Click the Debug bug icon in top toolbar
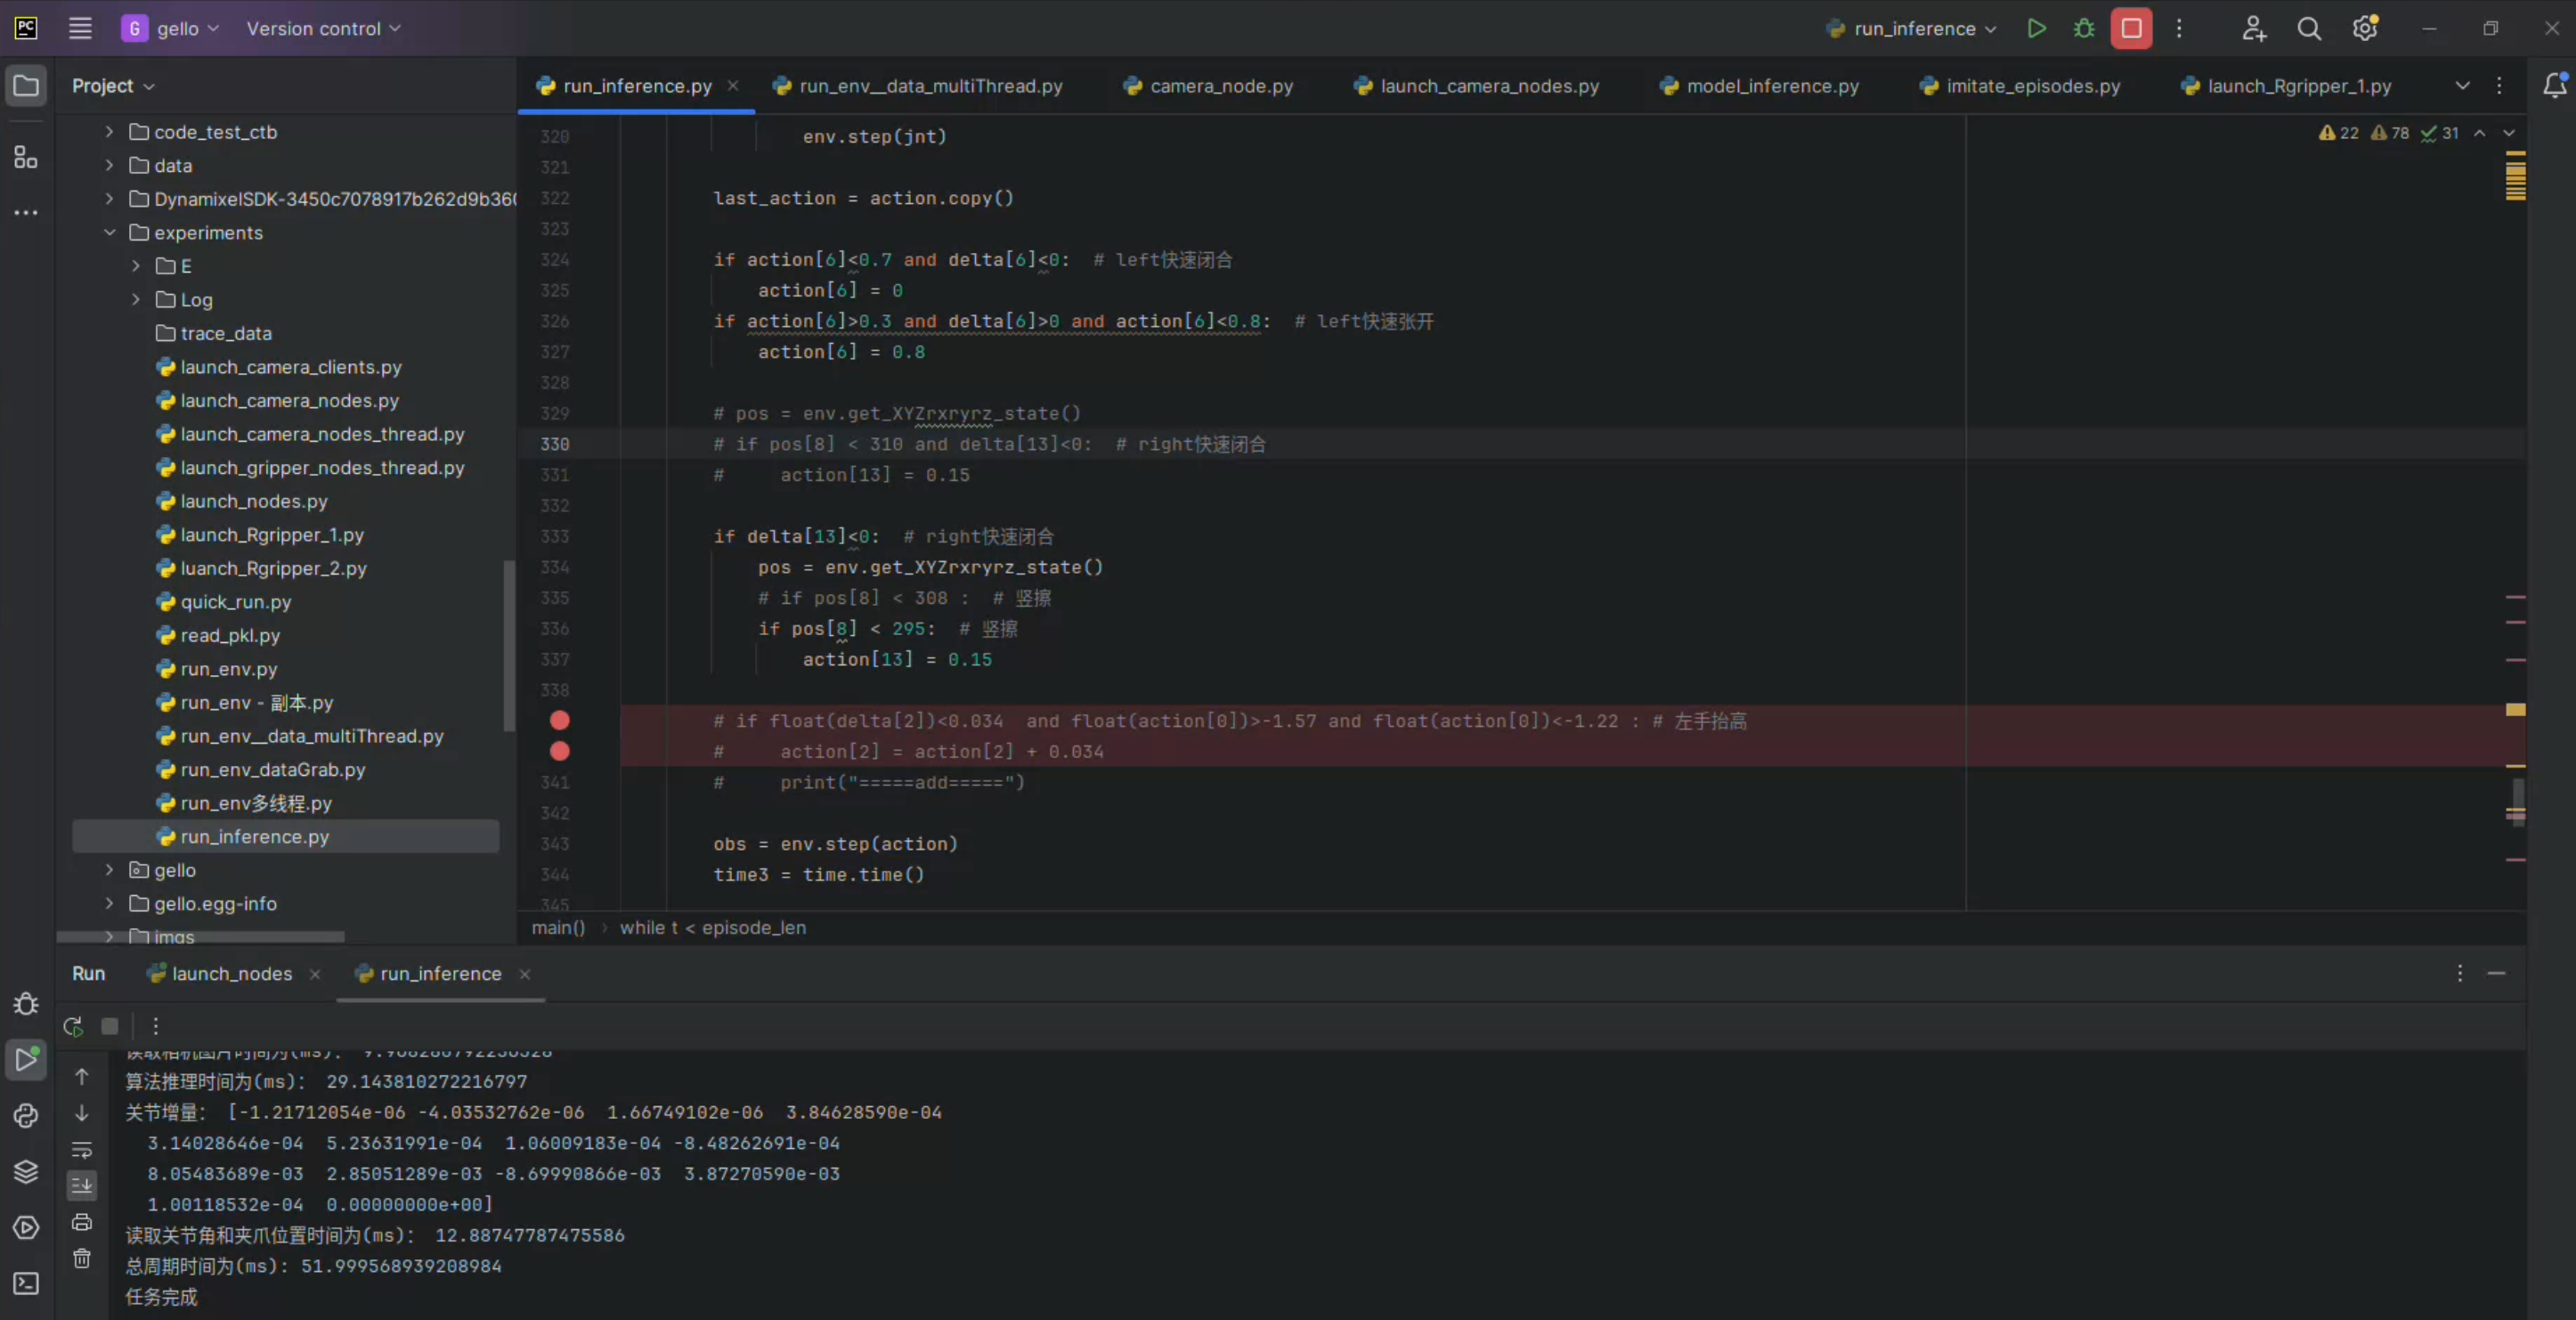This screenshot has height=1320, width=2576. click(x=2084, y=28)
